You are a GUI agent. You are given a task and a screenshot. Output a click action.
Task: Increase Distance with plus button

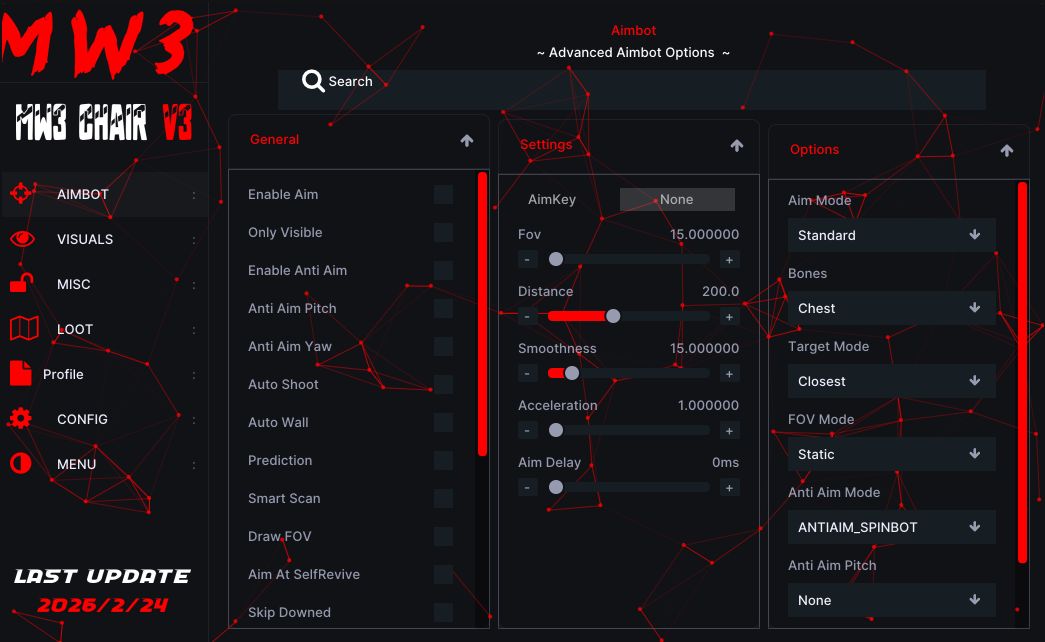(729, 317)
